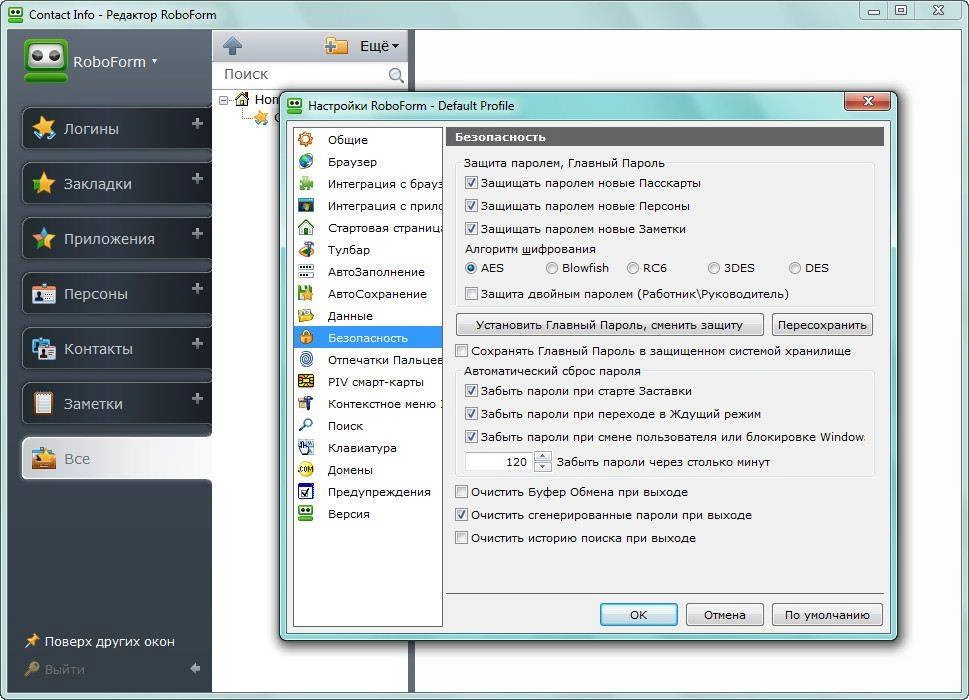
Task: Click the АвтоЗаполнение form icon
Action: pyautogui.click(x=306, y=271)
